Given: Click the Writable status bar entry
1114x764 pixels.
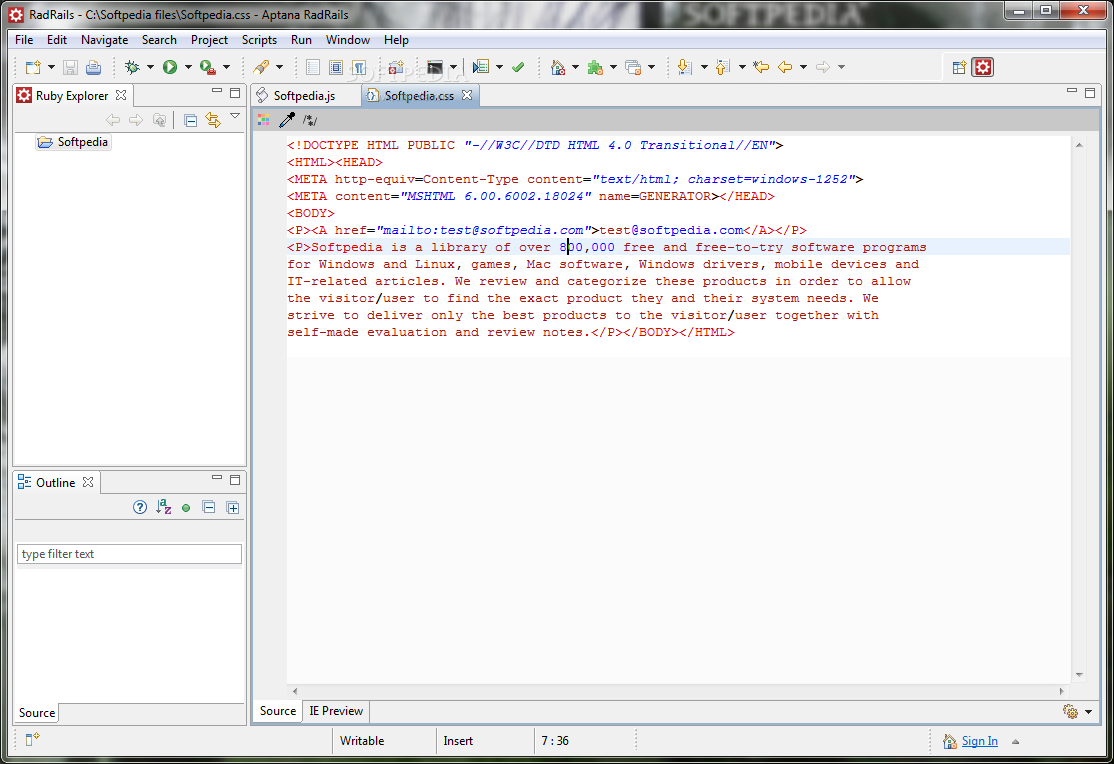Looking at the screenshot, I should (362, 741).
